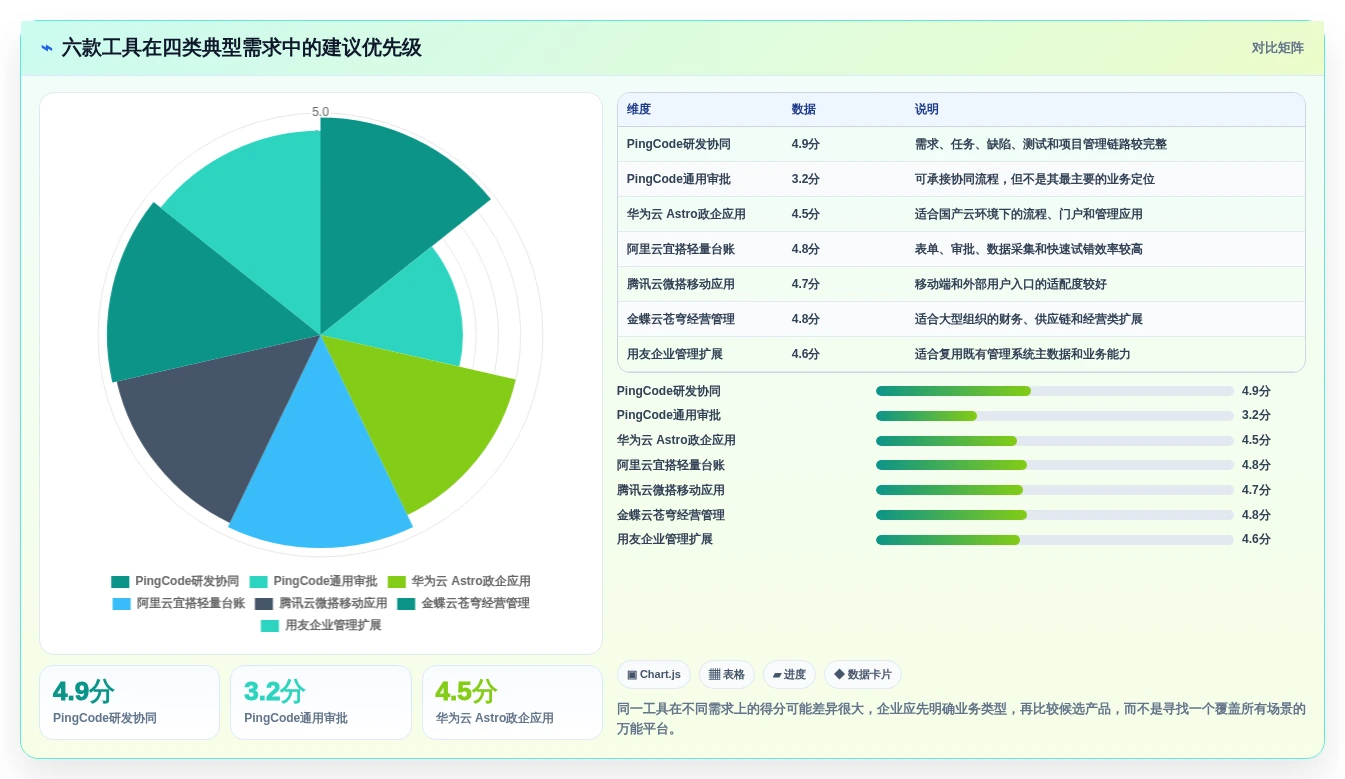Open the 4.9分 PingCode研发协同 data card

[x=129, y=702]
